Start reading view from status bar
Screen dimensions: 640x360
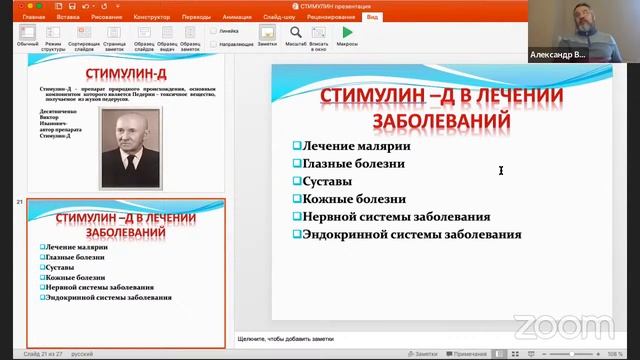coord(531,354)
